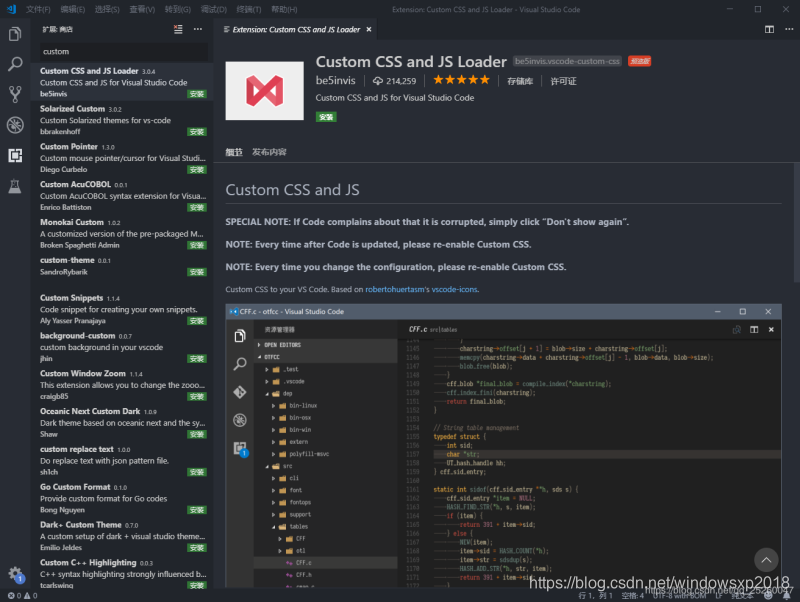800x602 pixels.
Task: Open the 选择(S) menu
Action: pos(107,9)
